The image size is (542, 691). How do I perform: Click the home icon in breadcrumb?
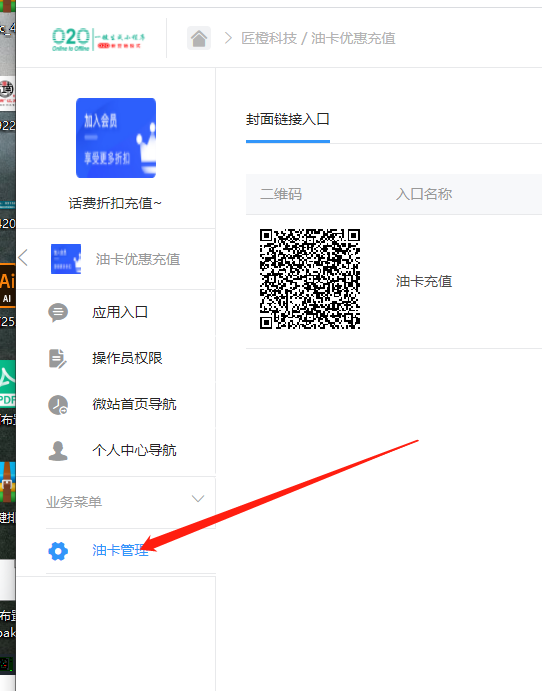tap(199, 38)
